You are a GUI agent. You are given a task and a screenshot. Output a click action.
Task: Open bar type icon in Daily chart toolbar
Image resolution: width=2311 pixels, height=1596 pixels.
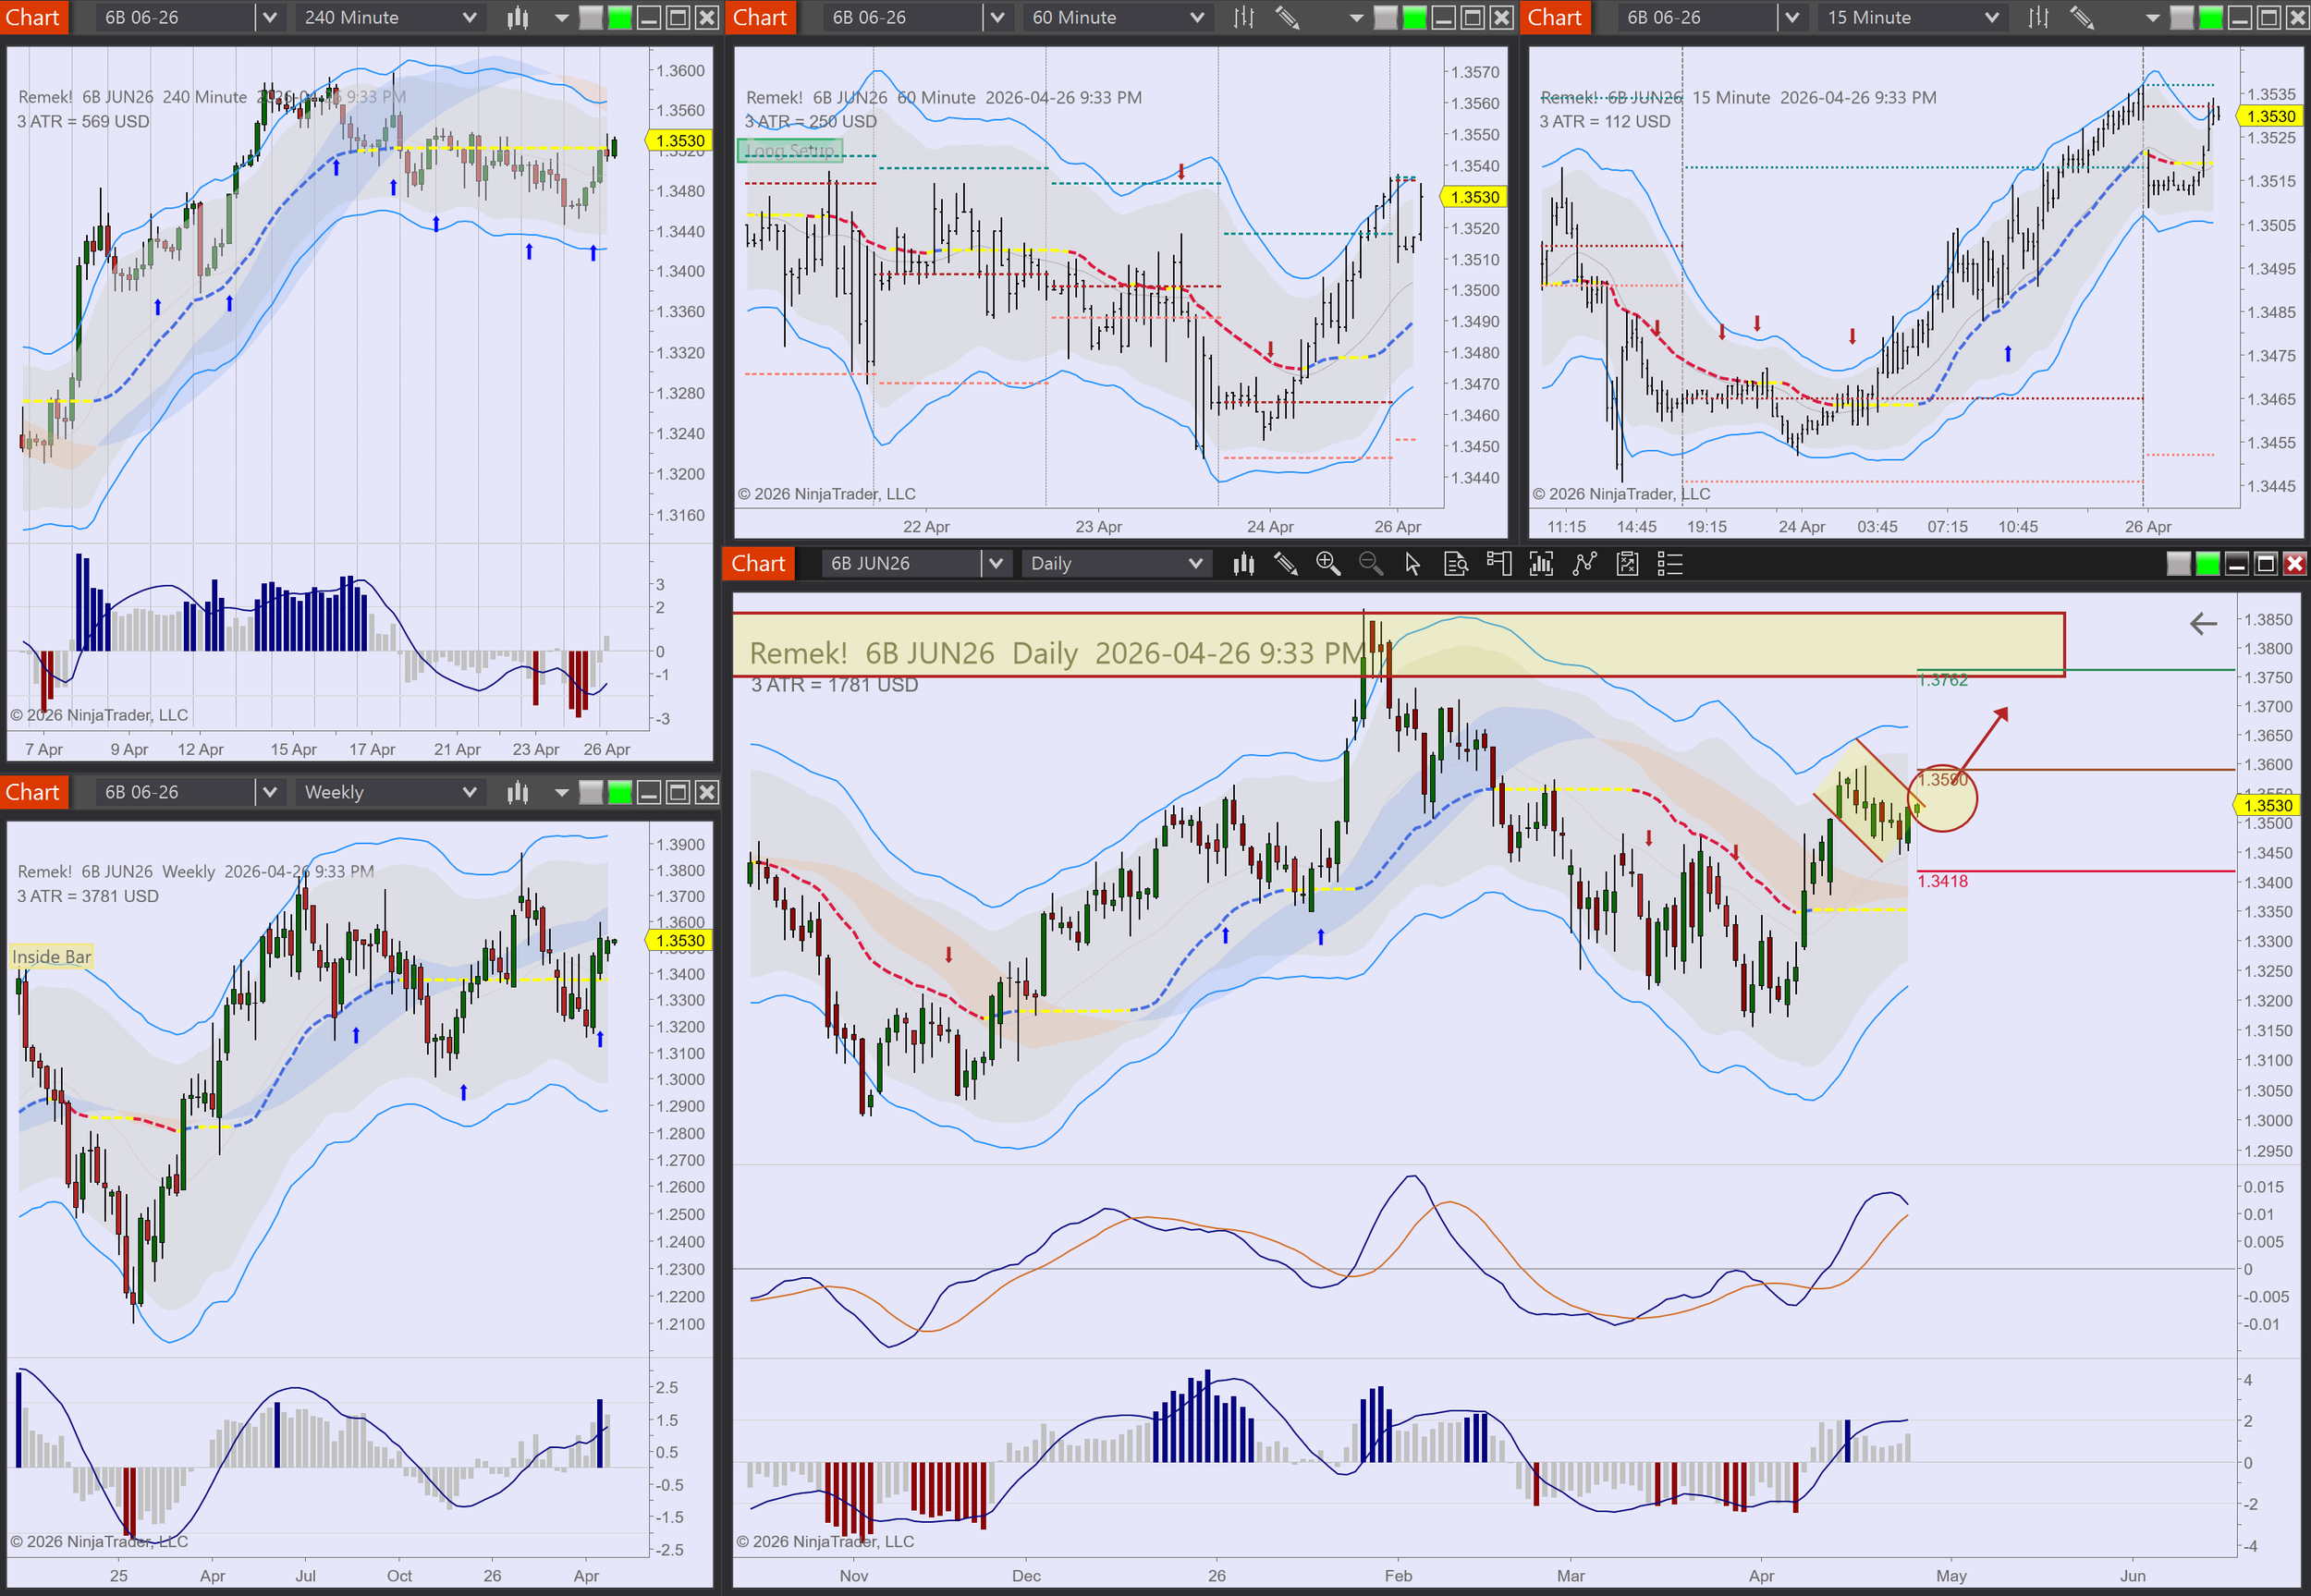[x=1243, y=564]
